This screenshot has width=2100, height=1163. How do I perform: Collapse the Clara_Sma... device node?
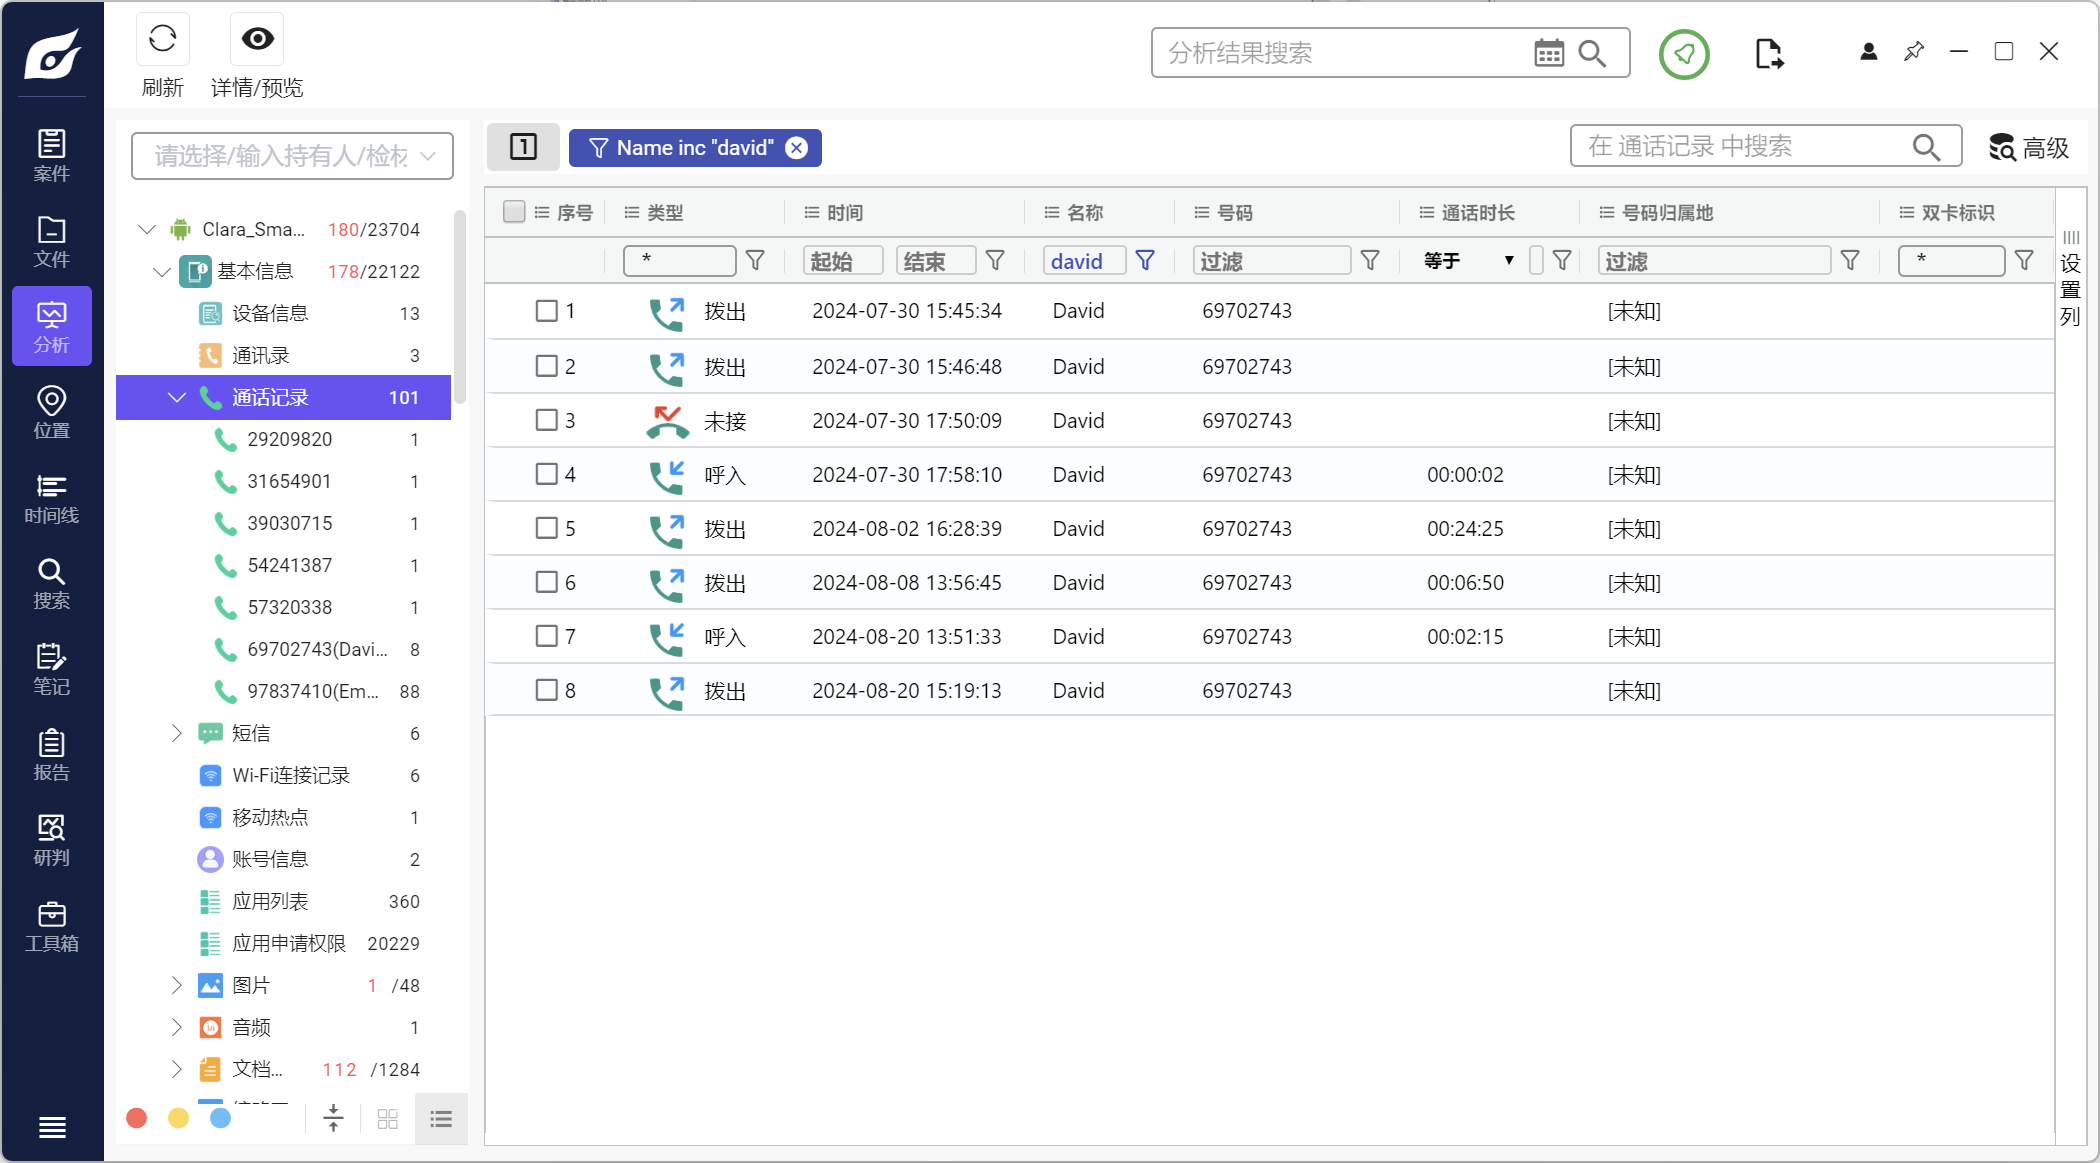(147, 229)
